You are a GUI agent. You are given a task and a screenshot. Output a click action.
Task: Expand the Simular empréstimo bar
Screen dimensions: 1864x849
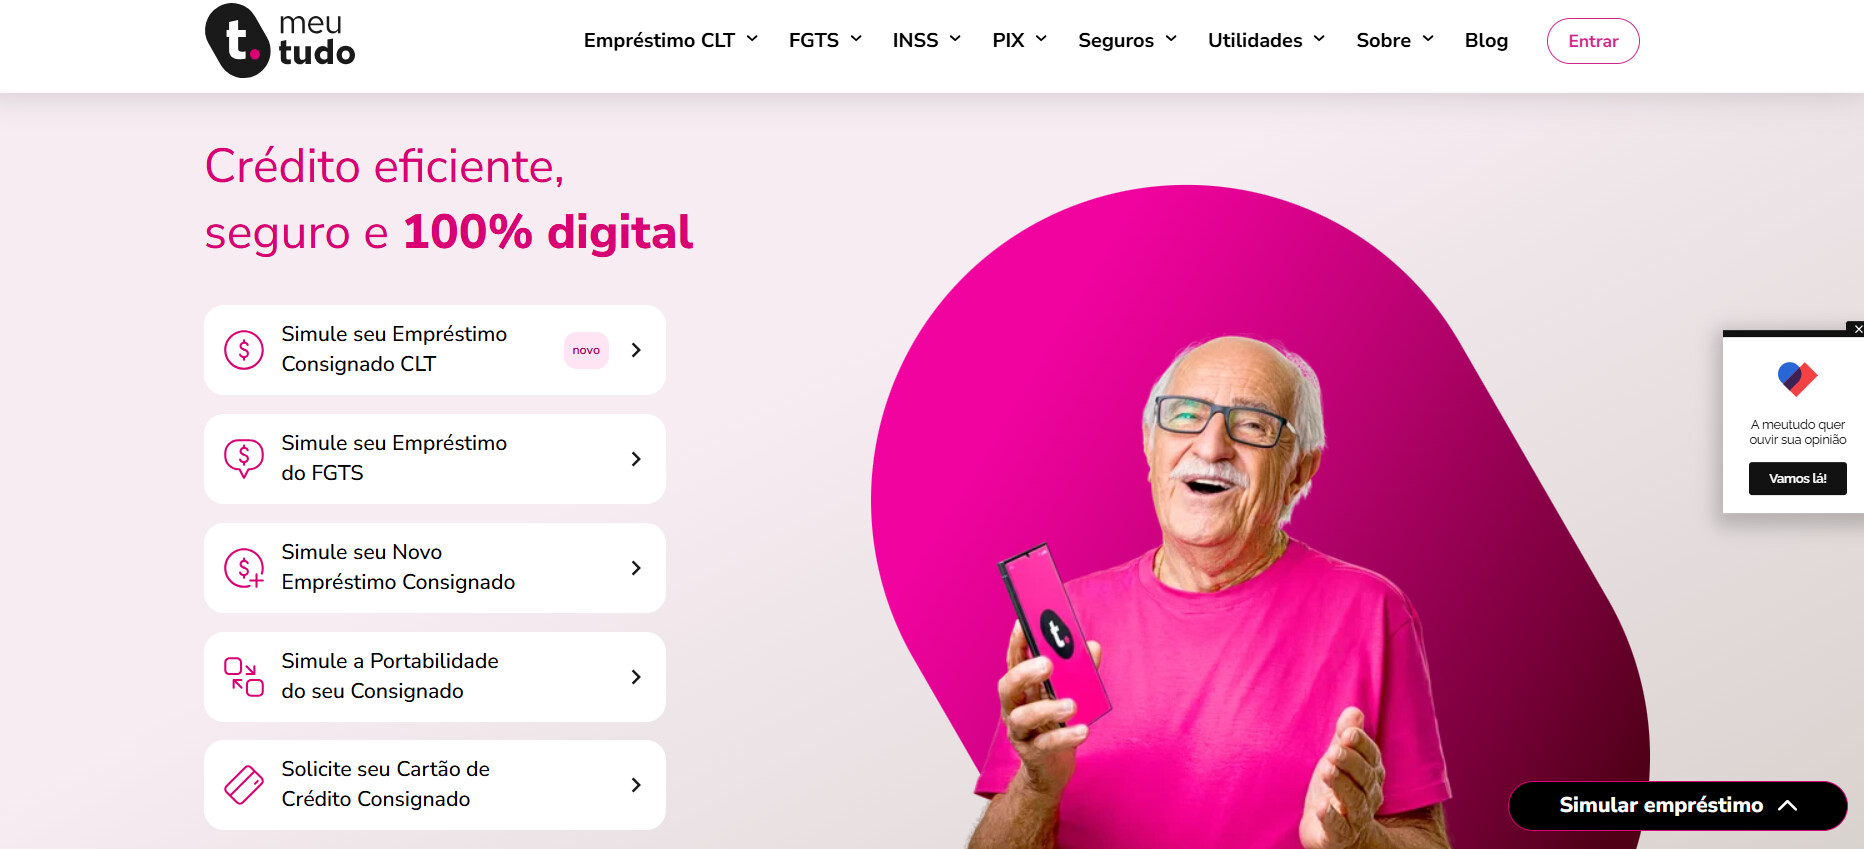pyautogui.click(x=1677, y=805)
